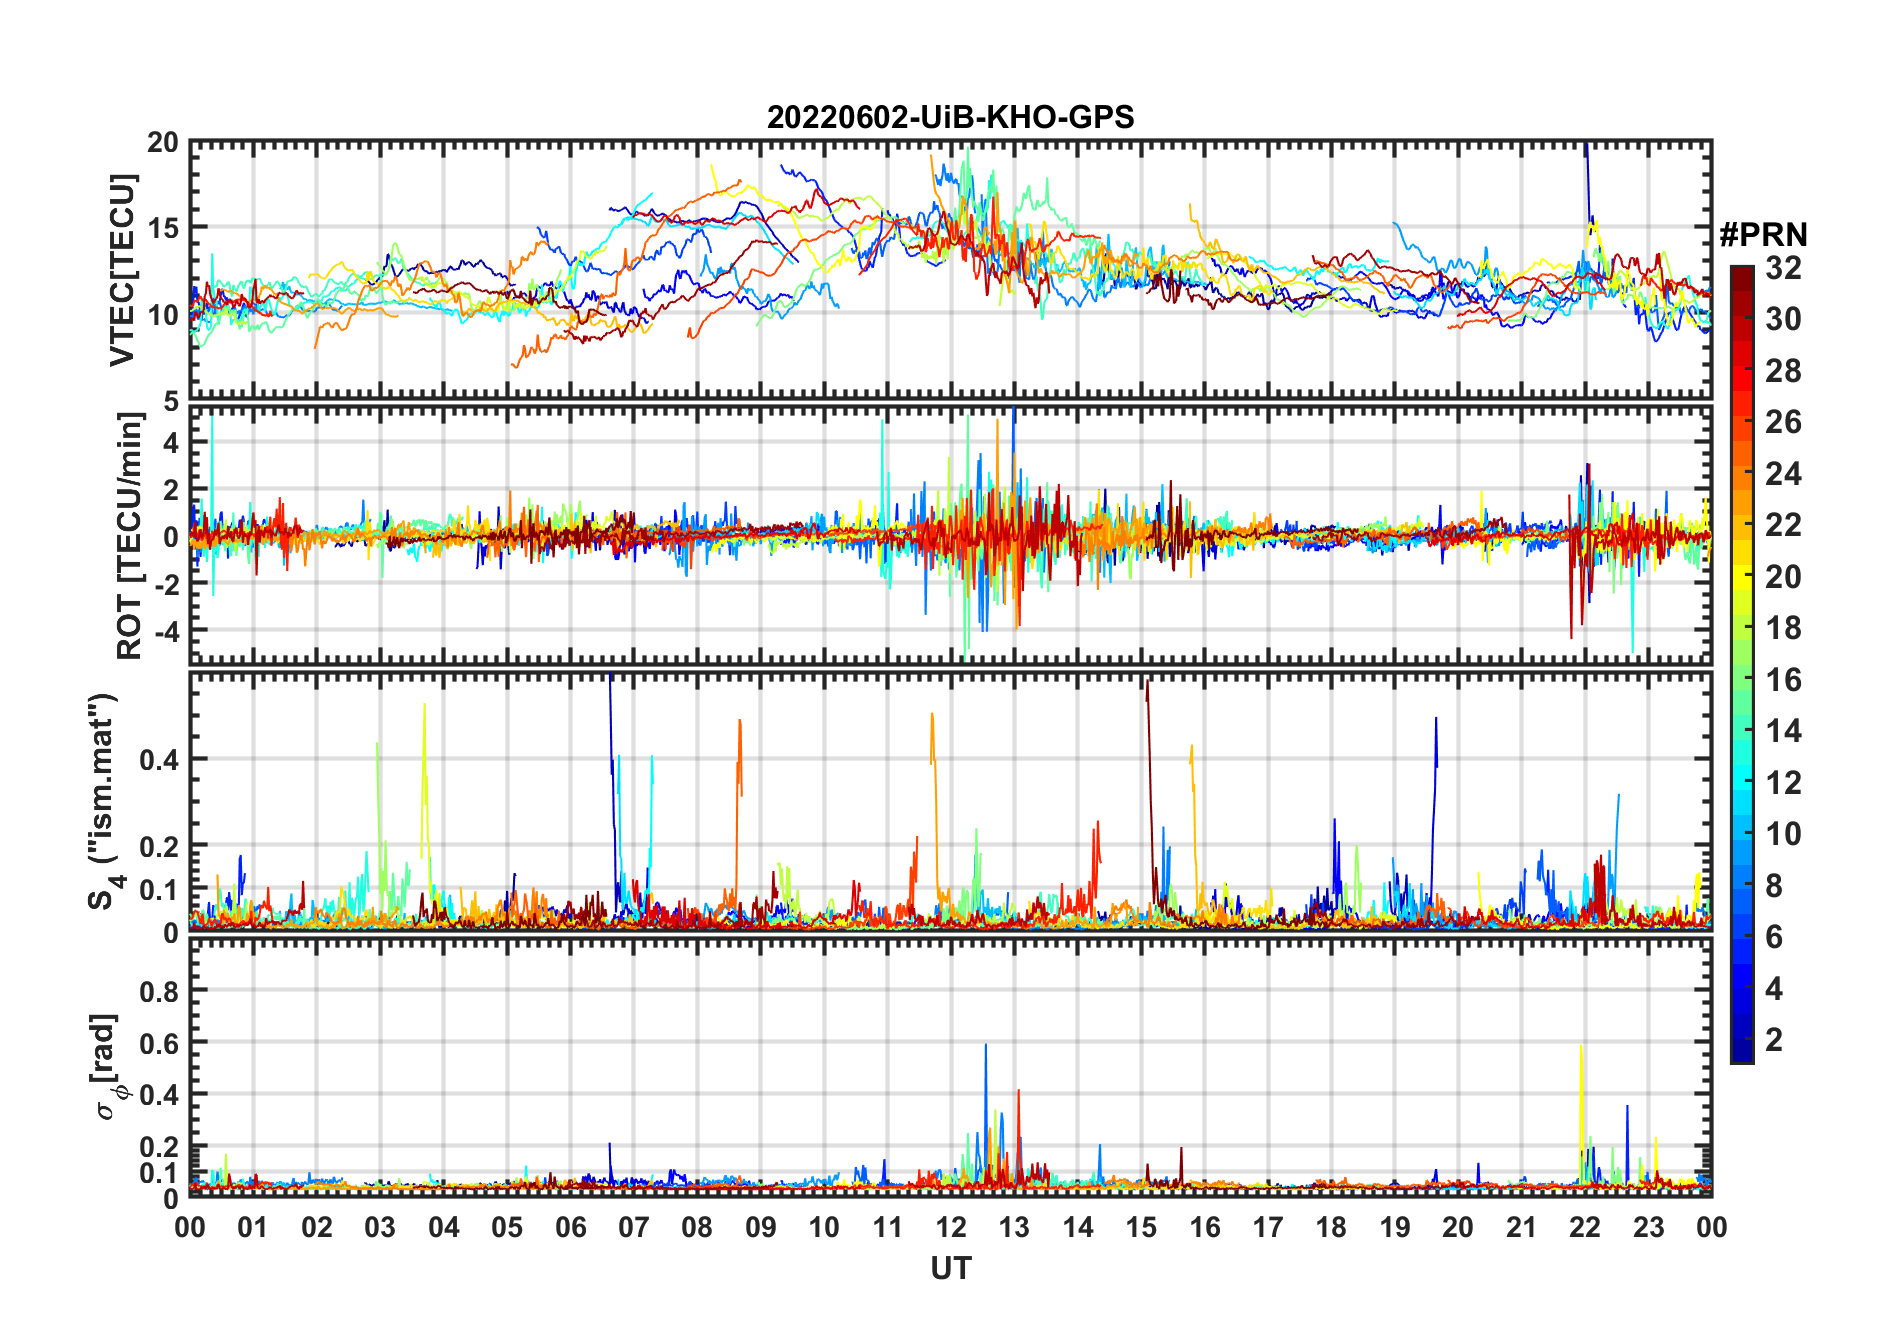The width and height of the screenshot is (1902, 1330).
Task: Click sigma phi y-axis tick label 0.8
Action: click(x=160, y=991)
